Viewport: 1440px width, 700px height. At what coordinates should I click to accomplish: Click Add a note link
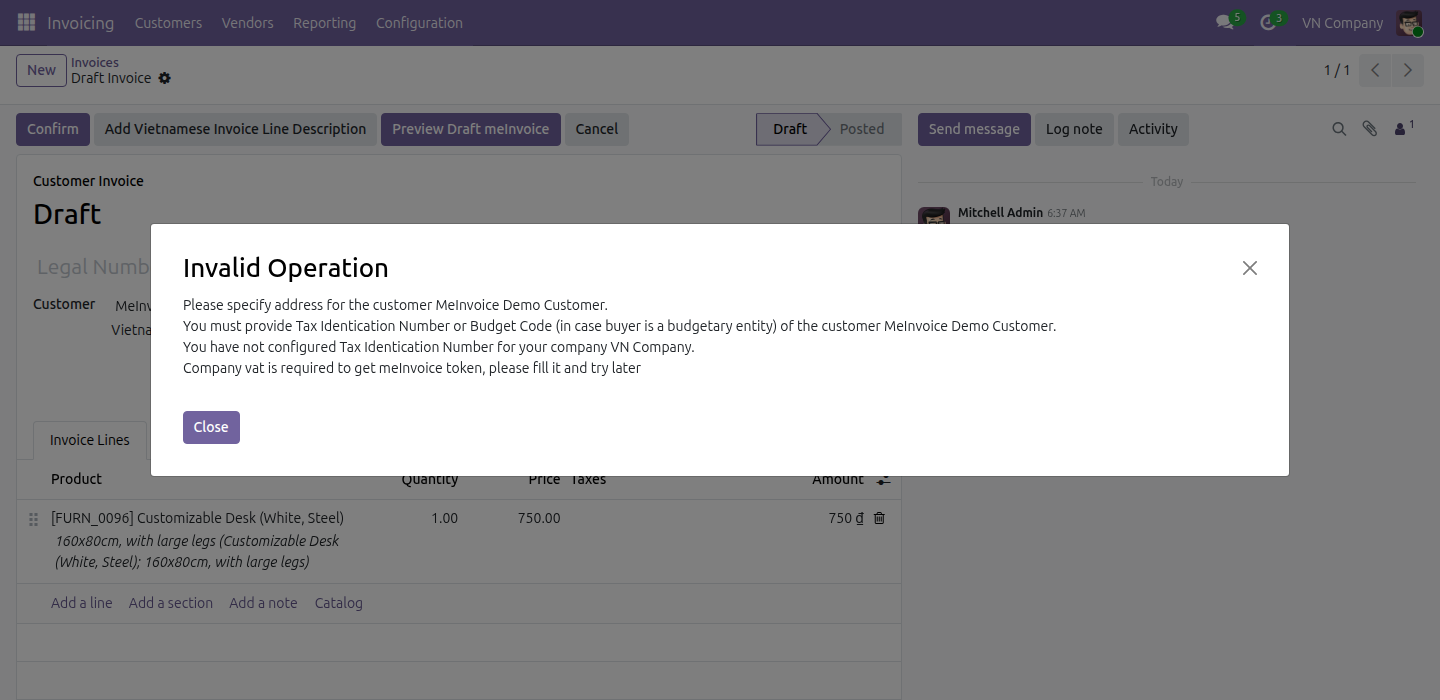coord(263,603)
